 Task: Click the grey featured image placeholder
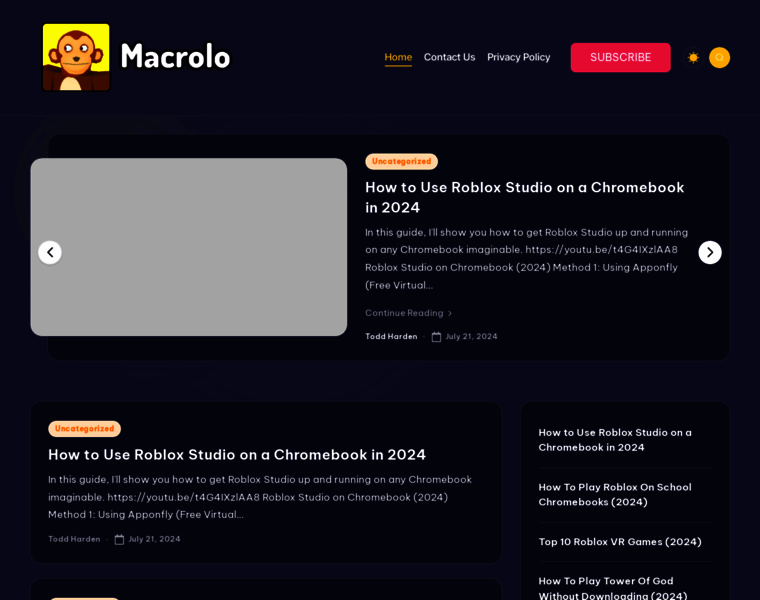coord(189,247)
